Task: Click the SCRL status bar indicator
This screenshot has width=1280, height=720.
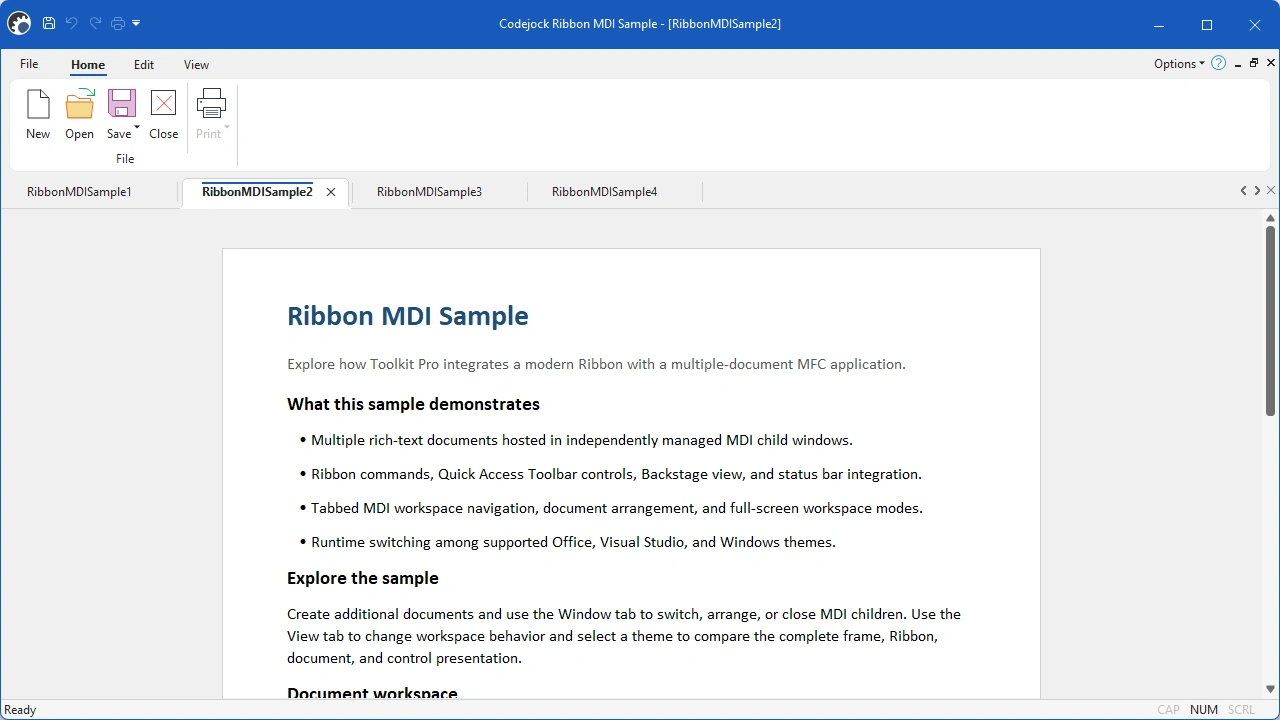Action: (x=1241, y=710)
